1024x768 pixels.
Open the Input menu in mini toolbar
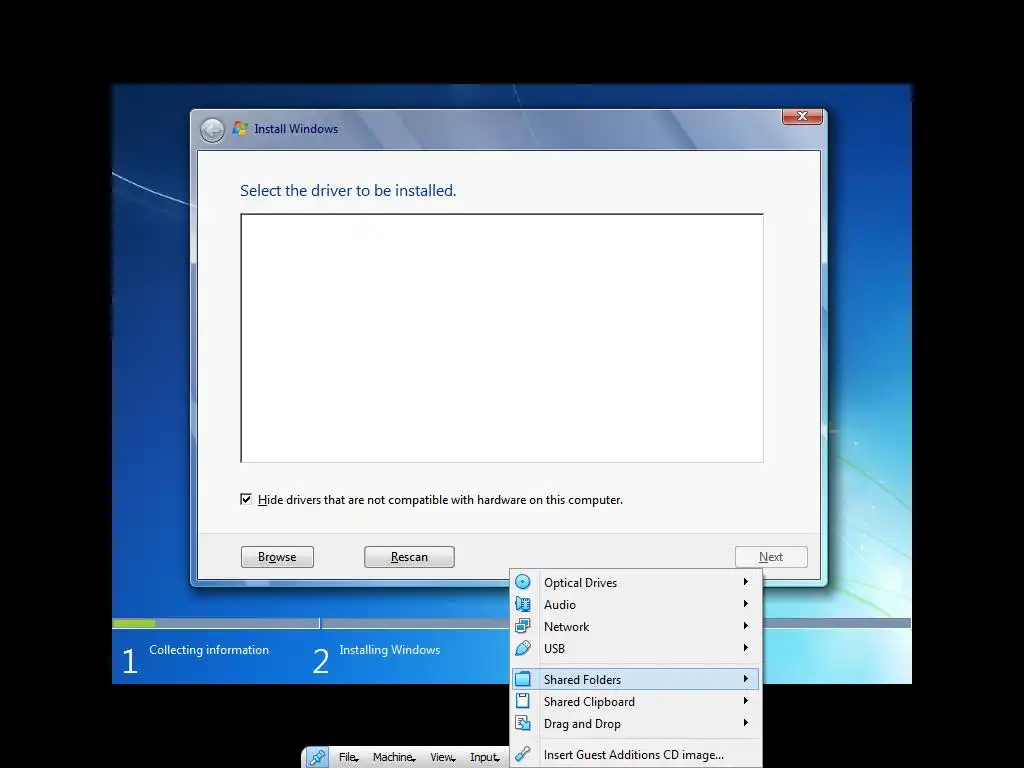(485, 758)
